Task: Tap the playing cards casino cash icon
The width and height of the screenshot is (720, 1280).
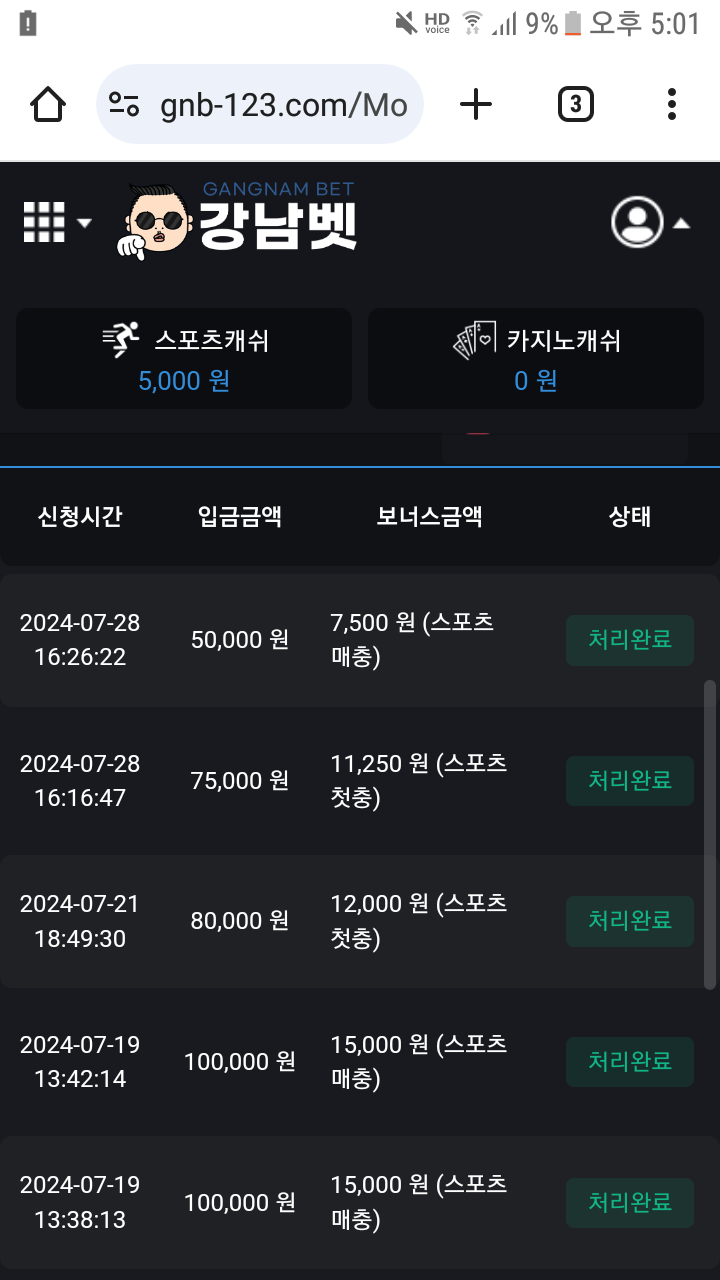Action: click(x=475, y=341)
